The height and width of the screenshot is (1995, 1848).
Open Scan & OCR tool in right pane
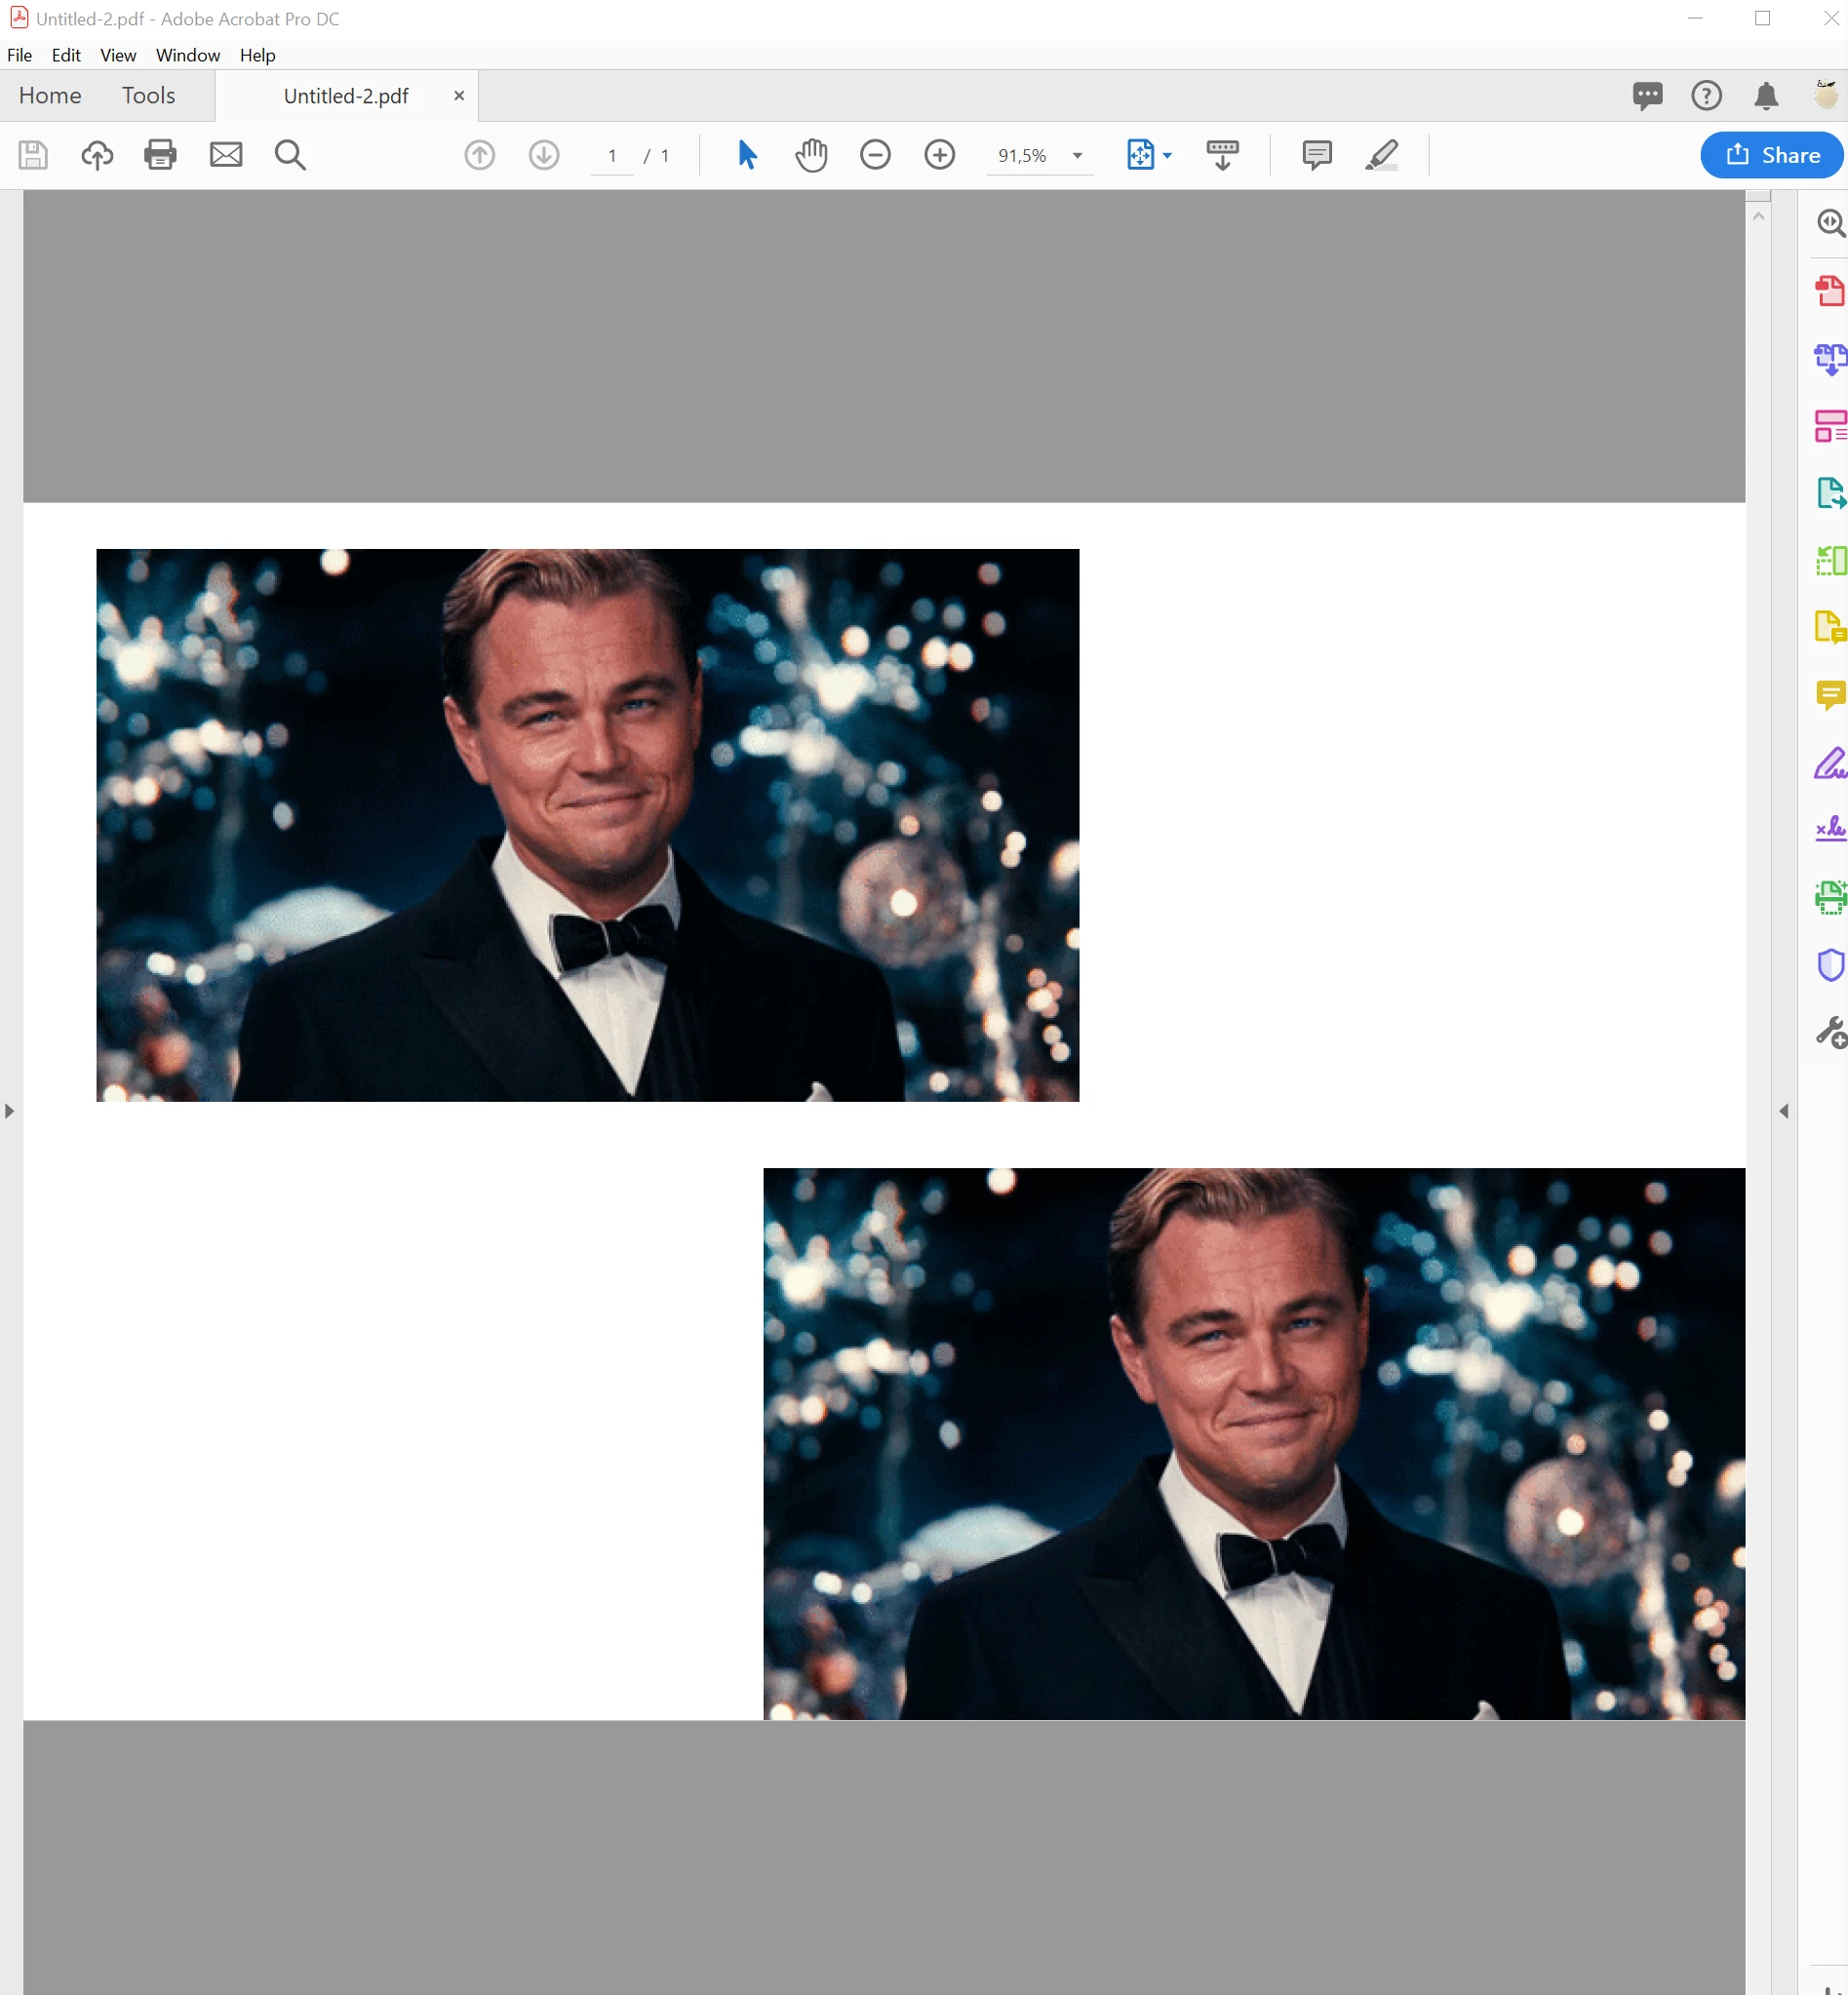point(1831,897)
